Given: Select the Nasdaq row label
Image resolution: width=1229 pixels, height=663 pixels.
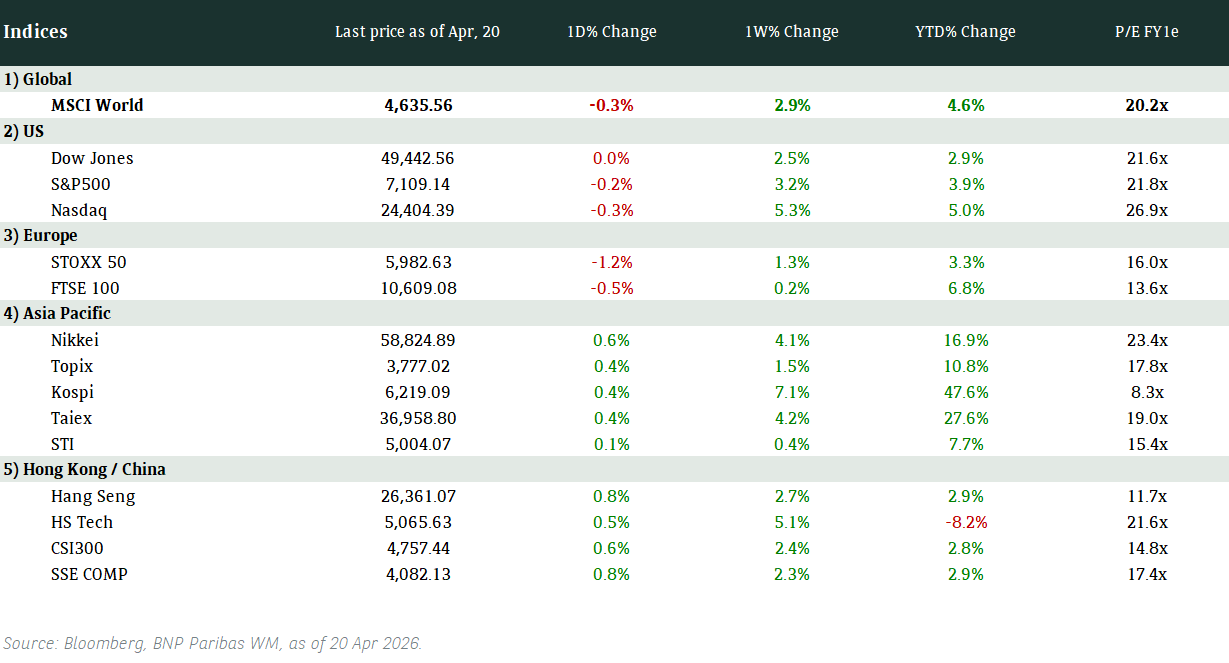Looking at the screenshot, I should click(x=79, y=210).
